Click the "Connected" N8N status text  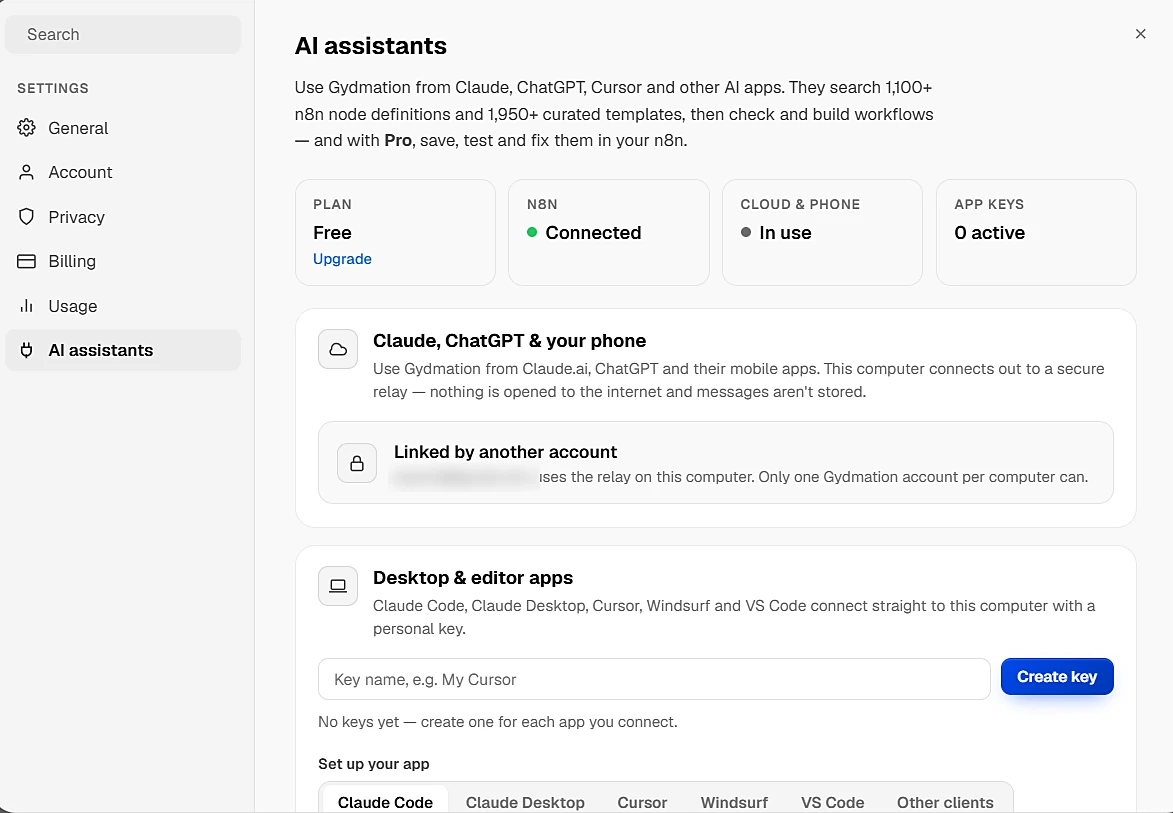[593, 233]
